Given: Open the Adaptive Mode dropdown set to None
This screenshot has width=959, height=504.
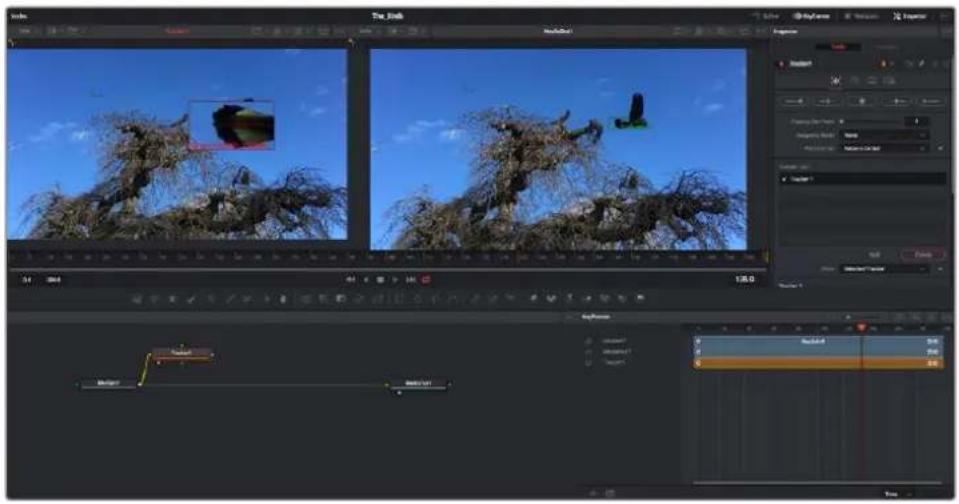Looking at the screenshot, I should 884,135.
